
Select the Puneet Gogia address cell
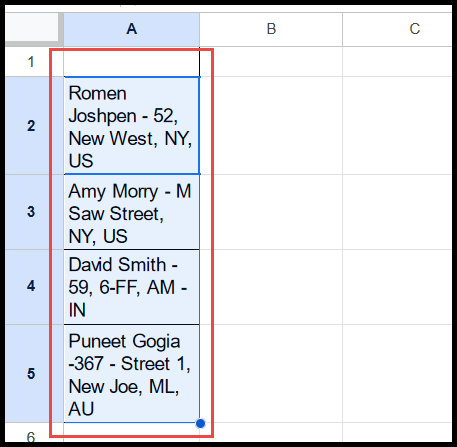coord(132,373)
